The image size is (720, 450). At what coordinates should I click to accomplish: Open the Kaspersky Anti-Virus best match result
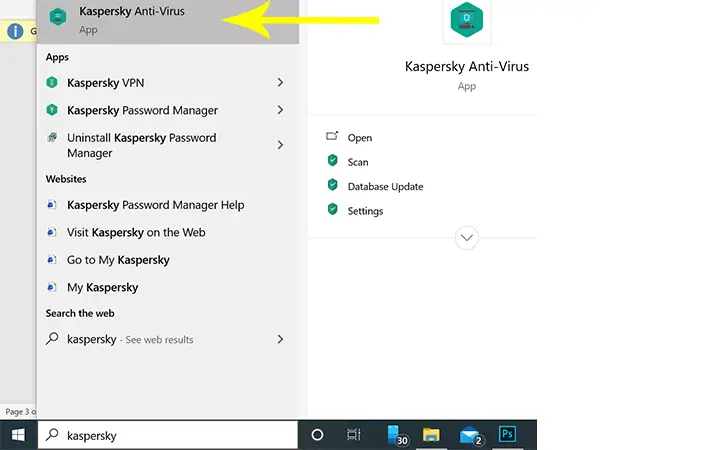pos(168,21)
